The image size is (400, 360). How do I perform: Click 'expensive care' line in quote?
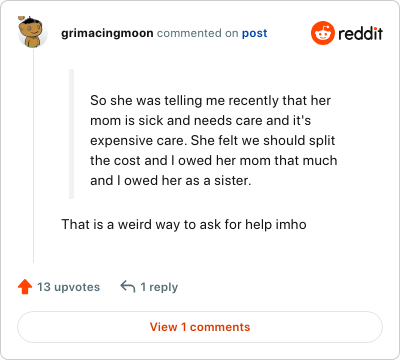point(212,141)
